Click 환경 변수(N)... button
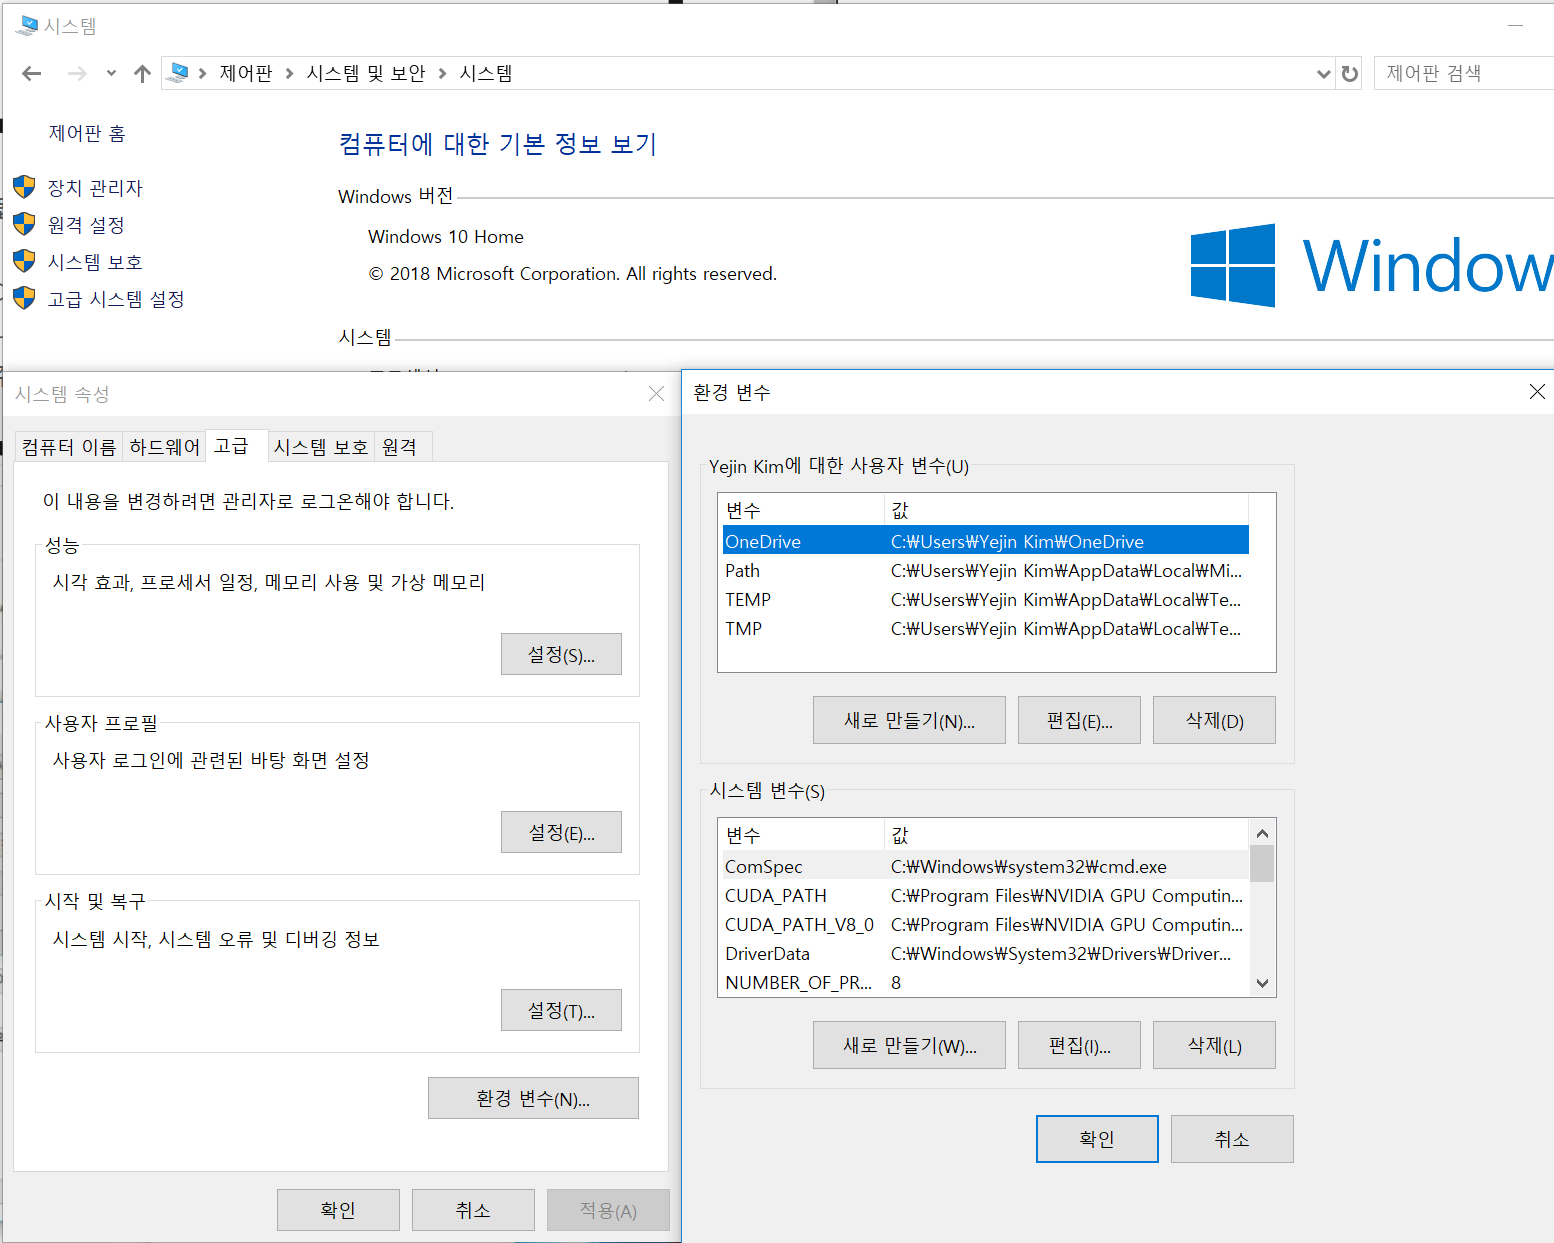This screenshot has height=1243, width=1554. 533,1098
